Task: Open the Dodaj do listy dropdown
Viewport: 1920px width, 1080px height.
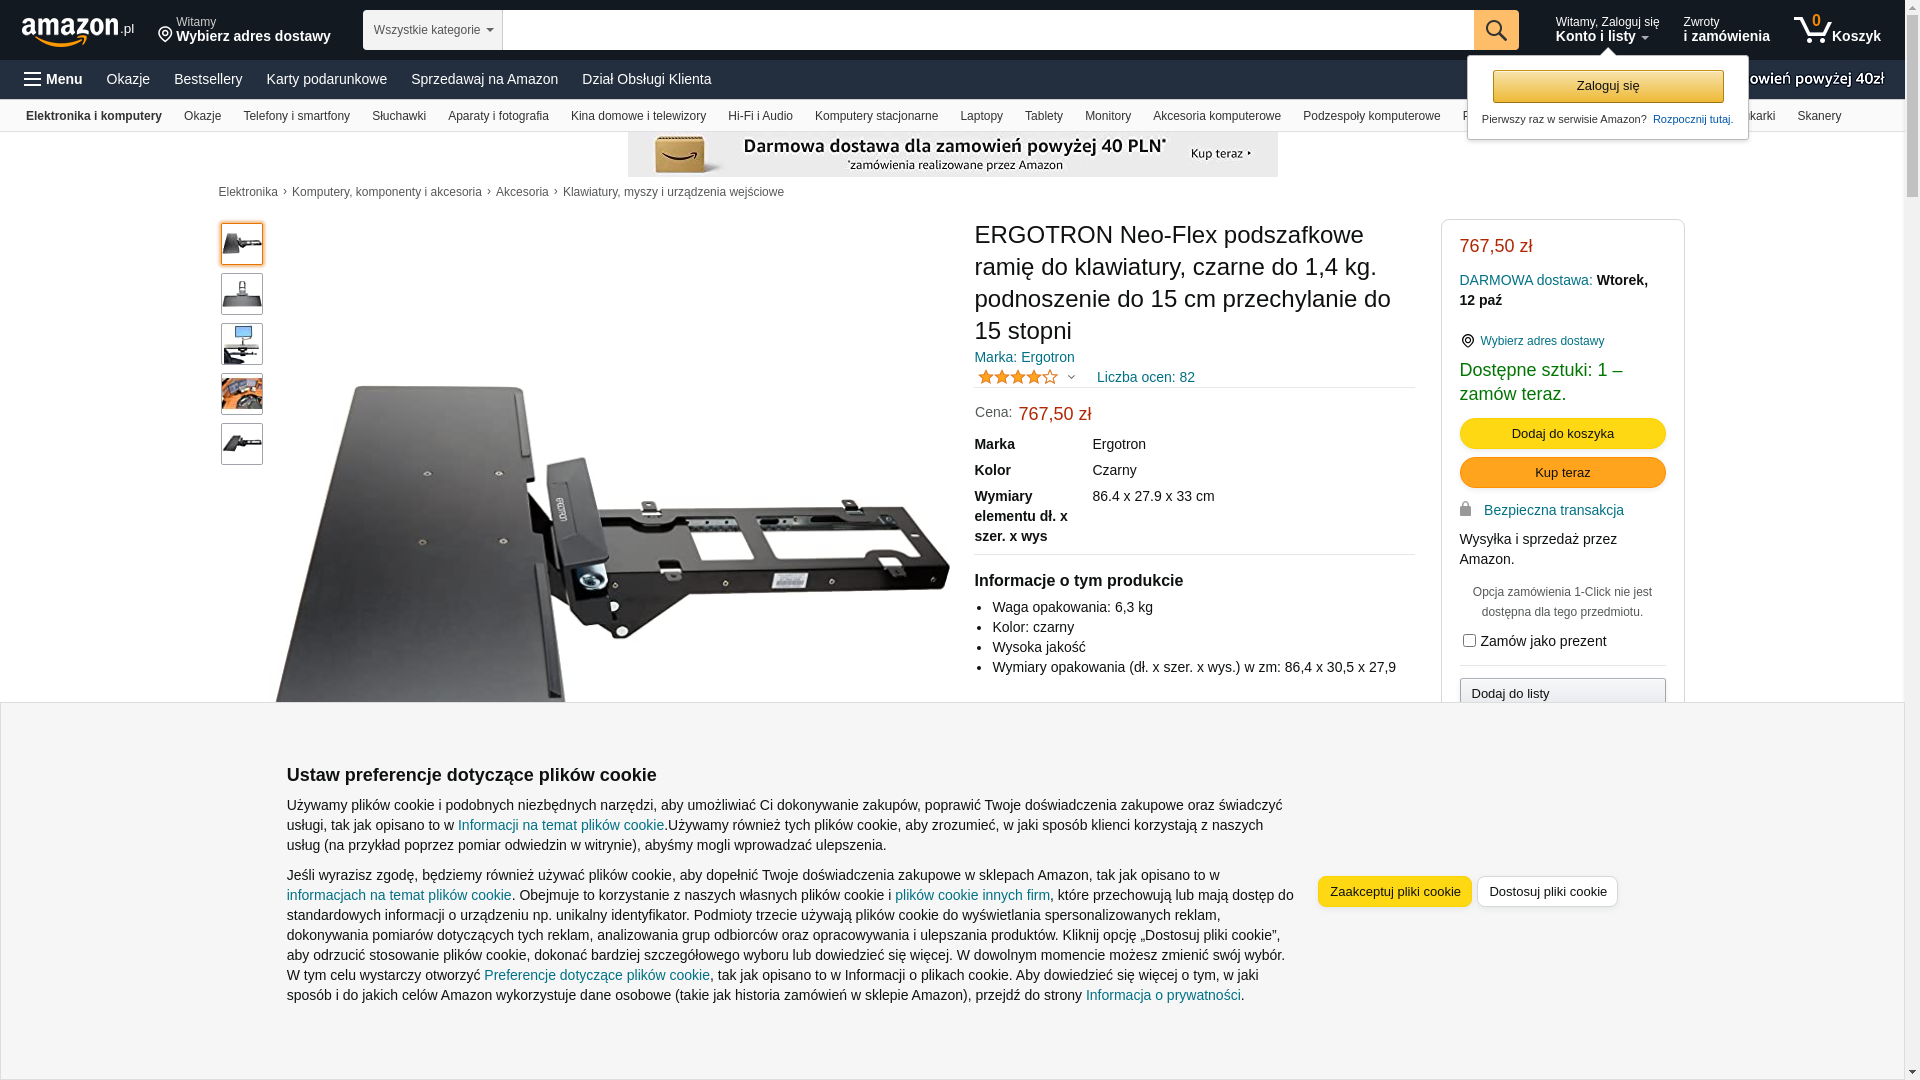Action: [x=1562, y=693]
